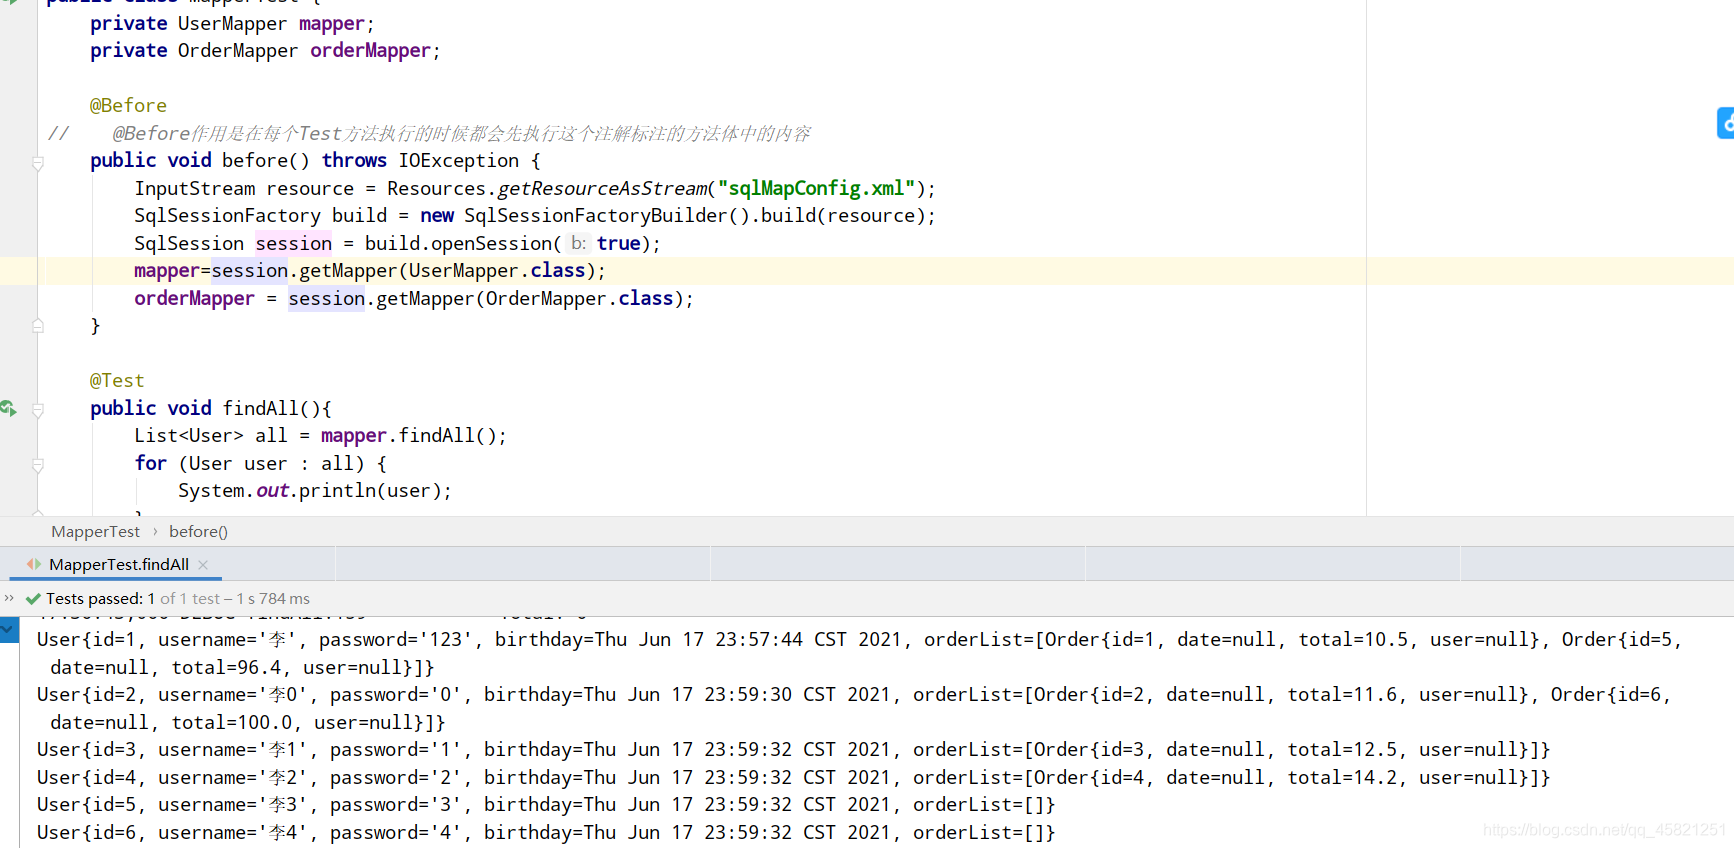Click the @Before annotation
The width and height of the screenshot is (1734, 848).
click(x=128, y=106)
